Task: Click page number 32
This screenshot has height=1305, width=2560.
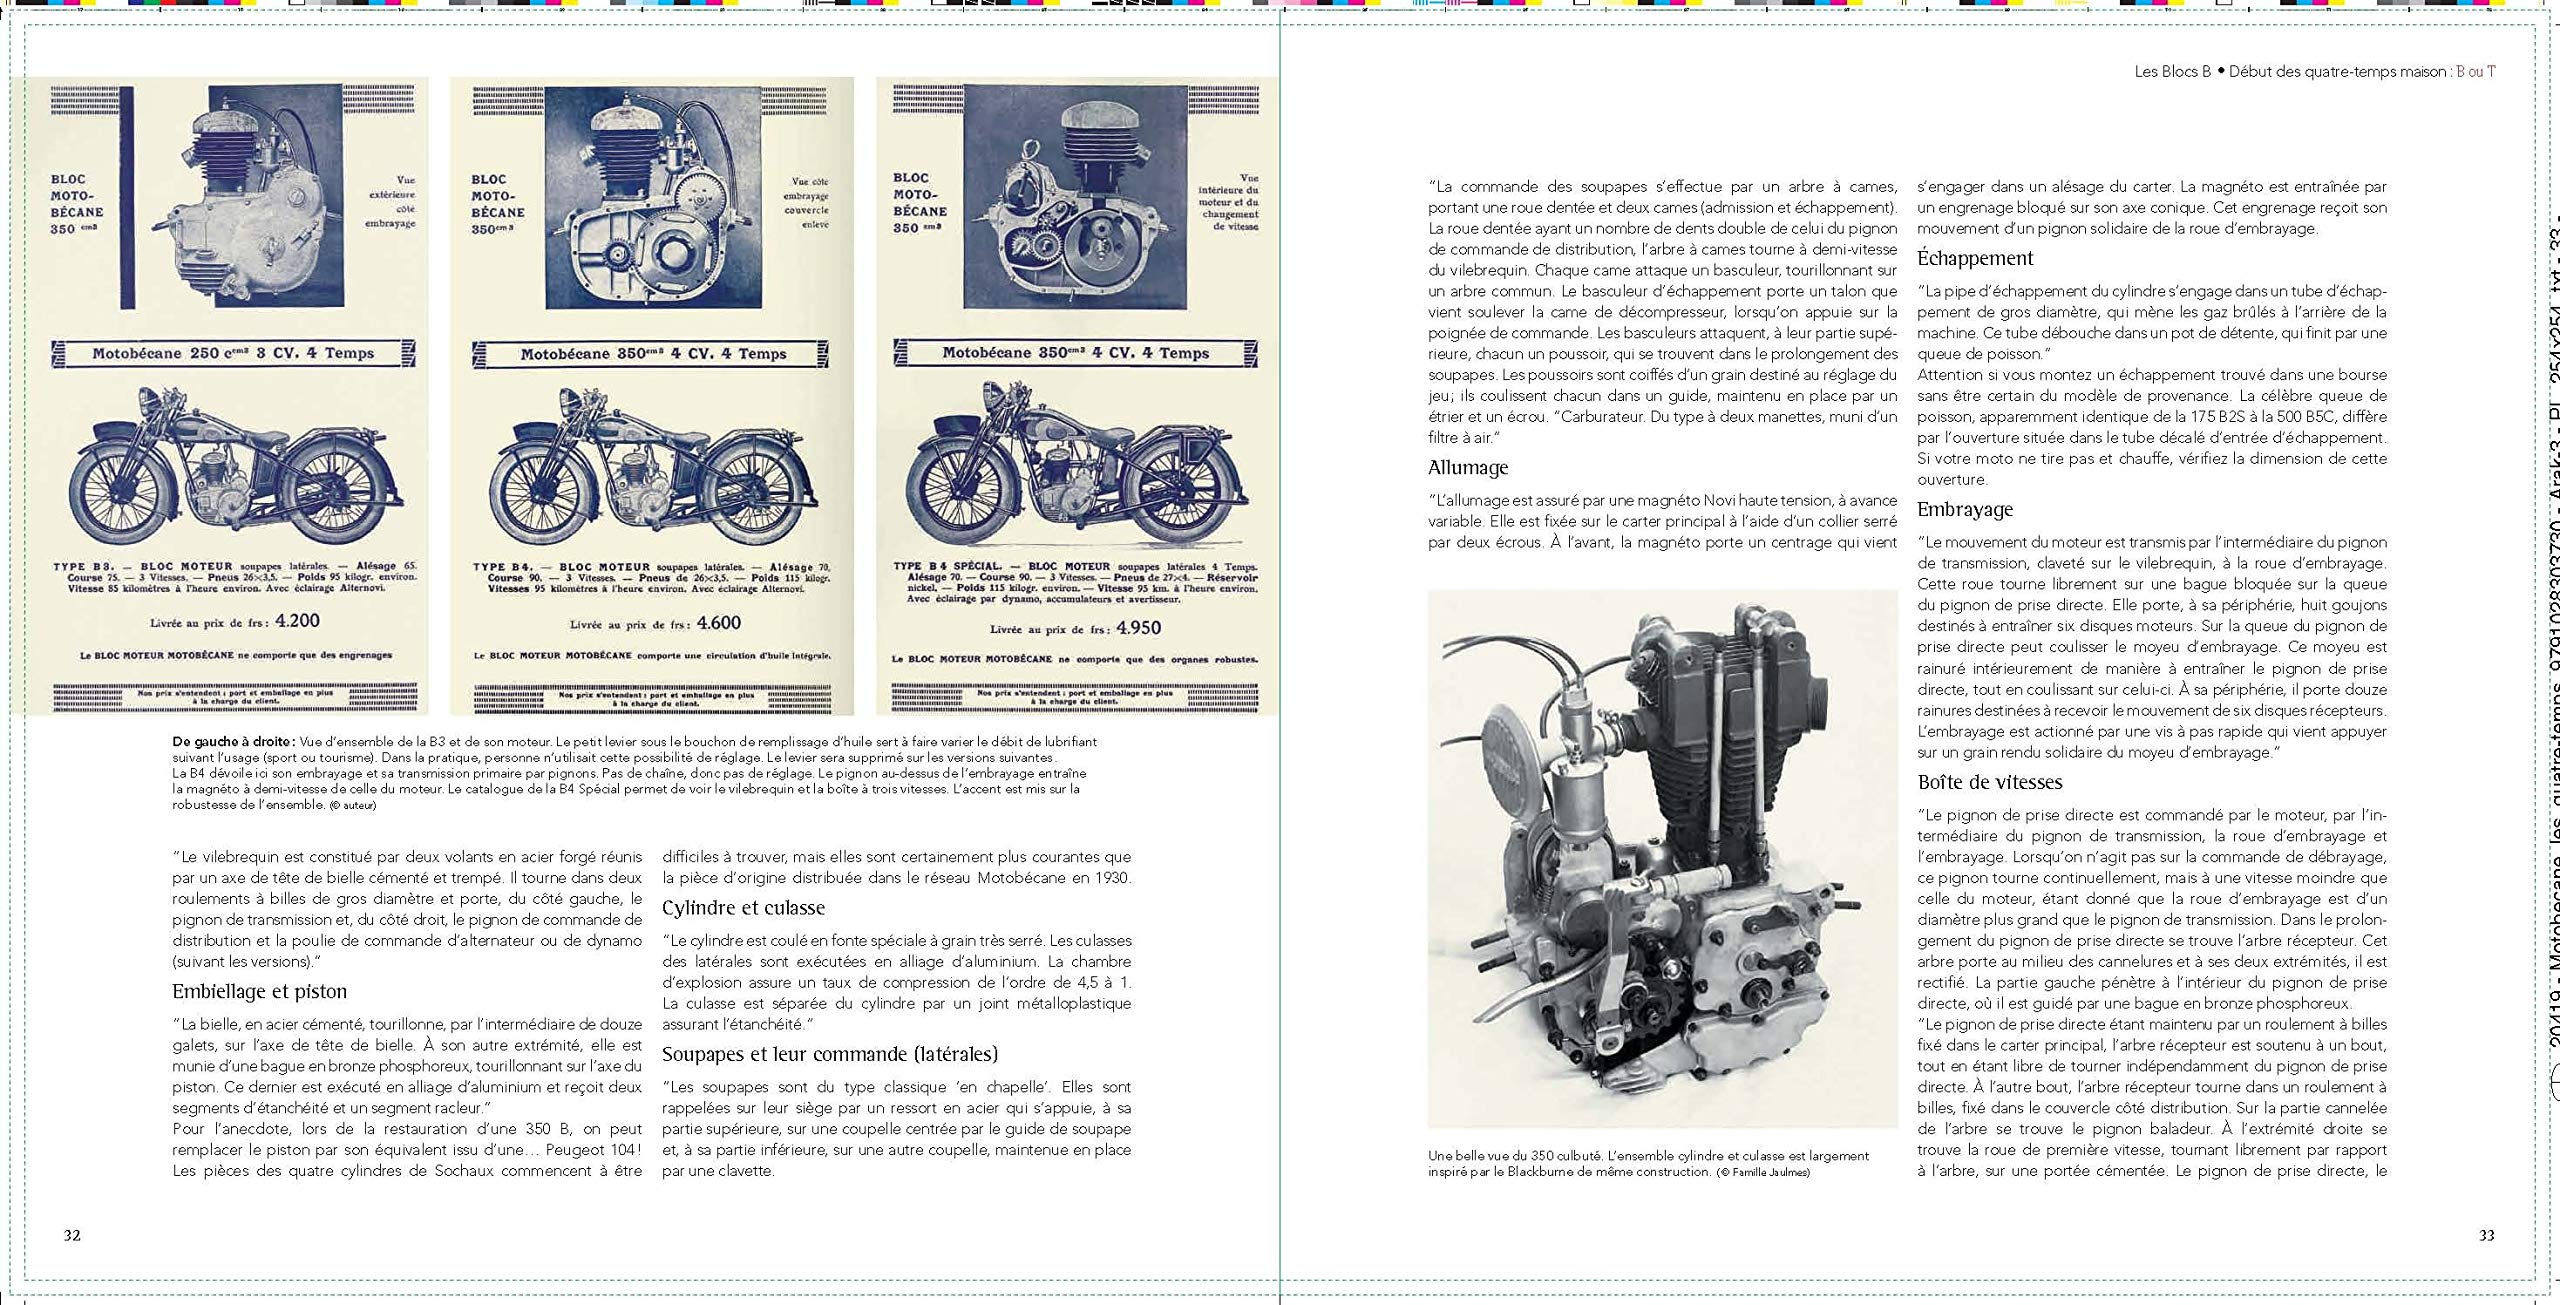Action: click(72, 1235)
